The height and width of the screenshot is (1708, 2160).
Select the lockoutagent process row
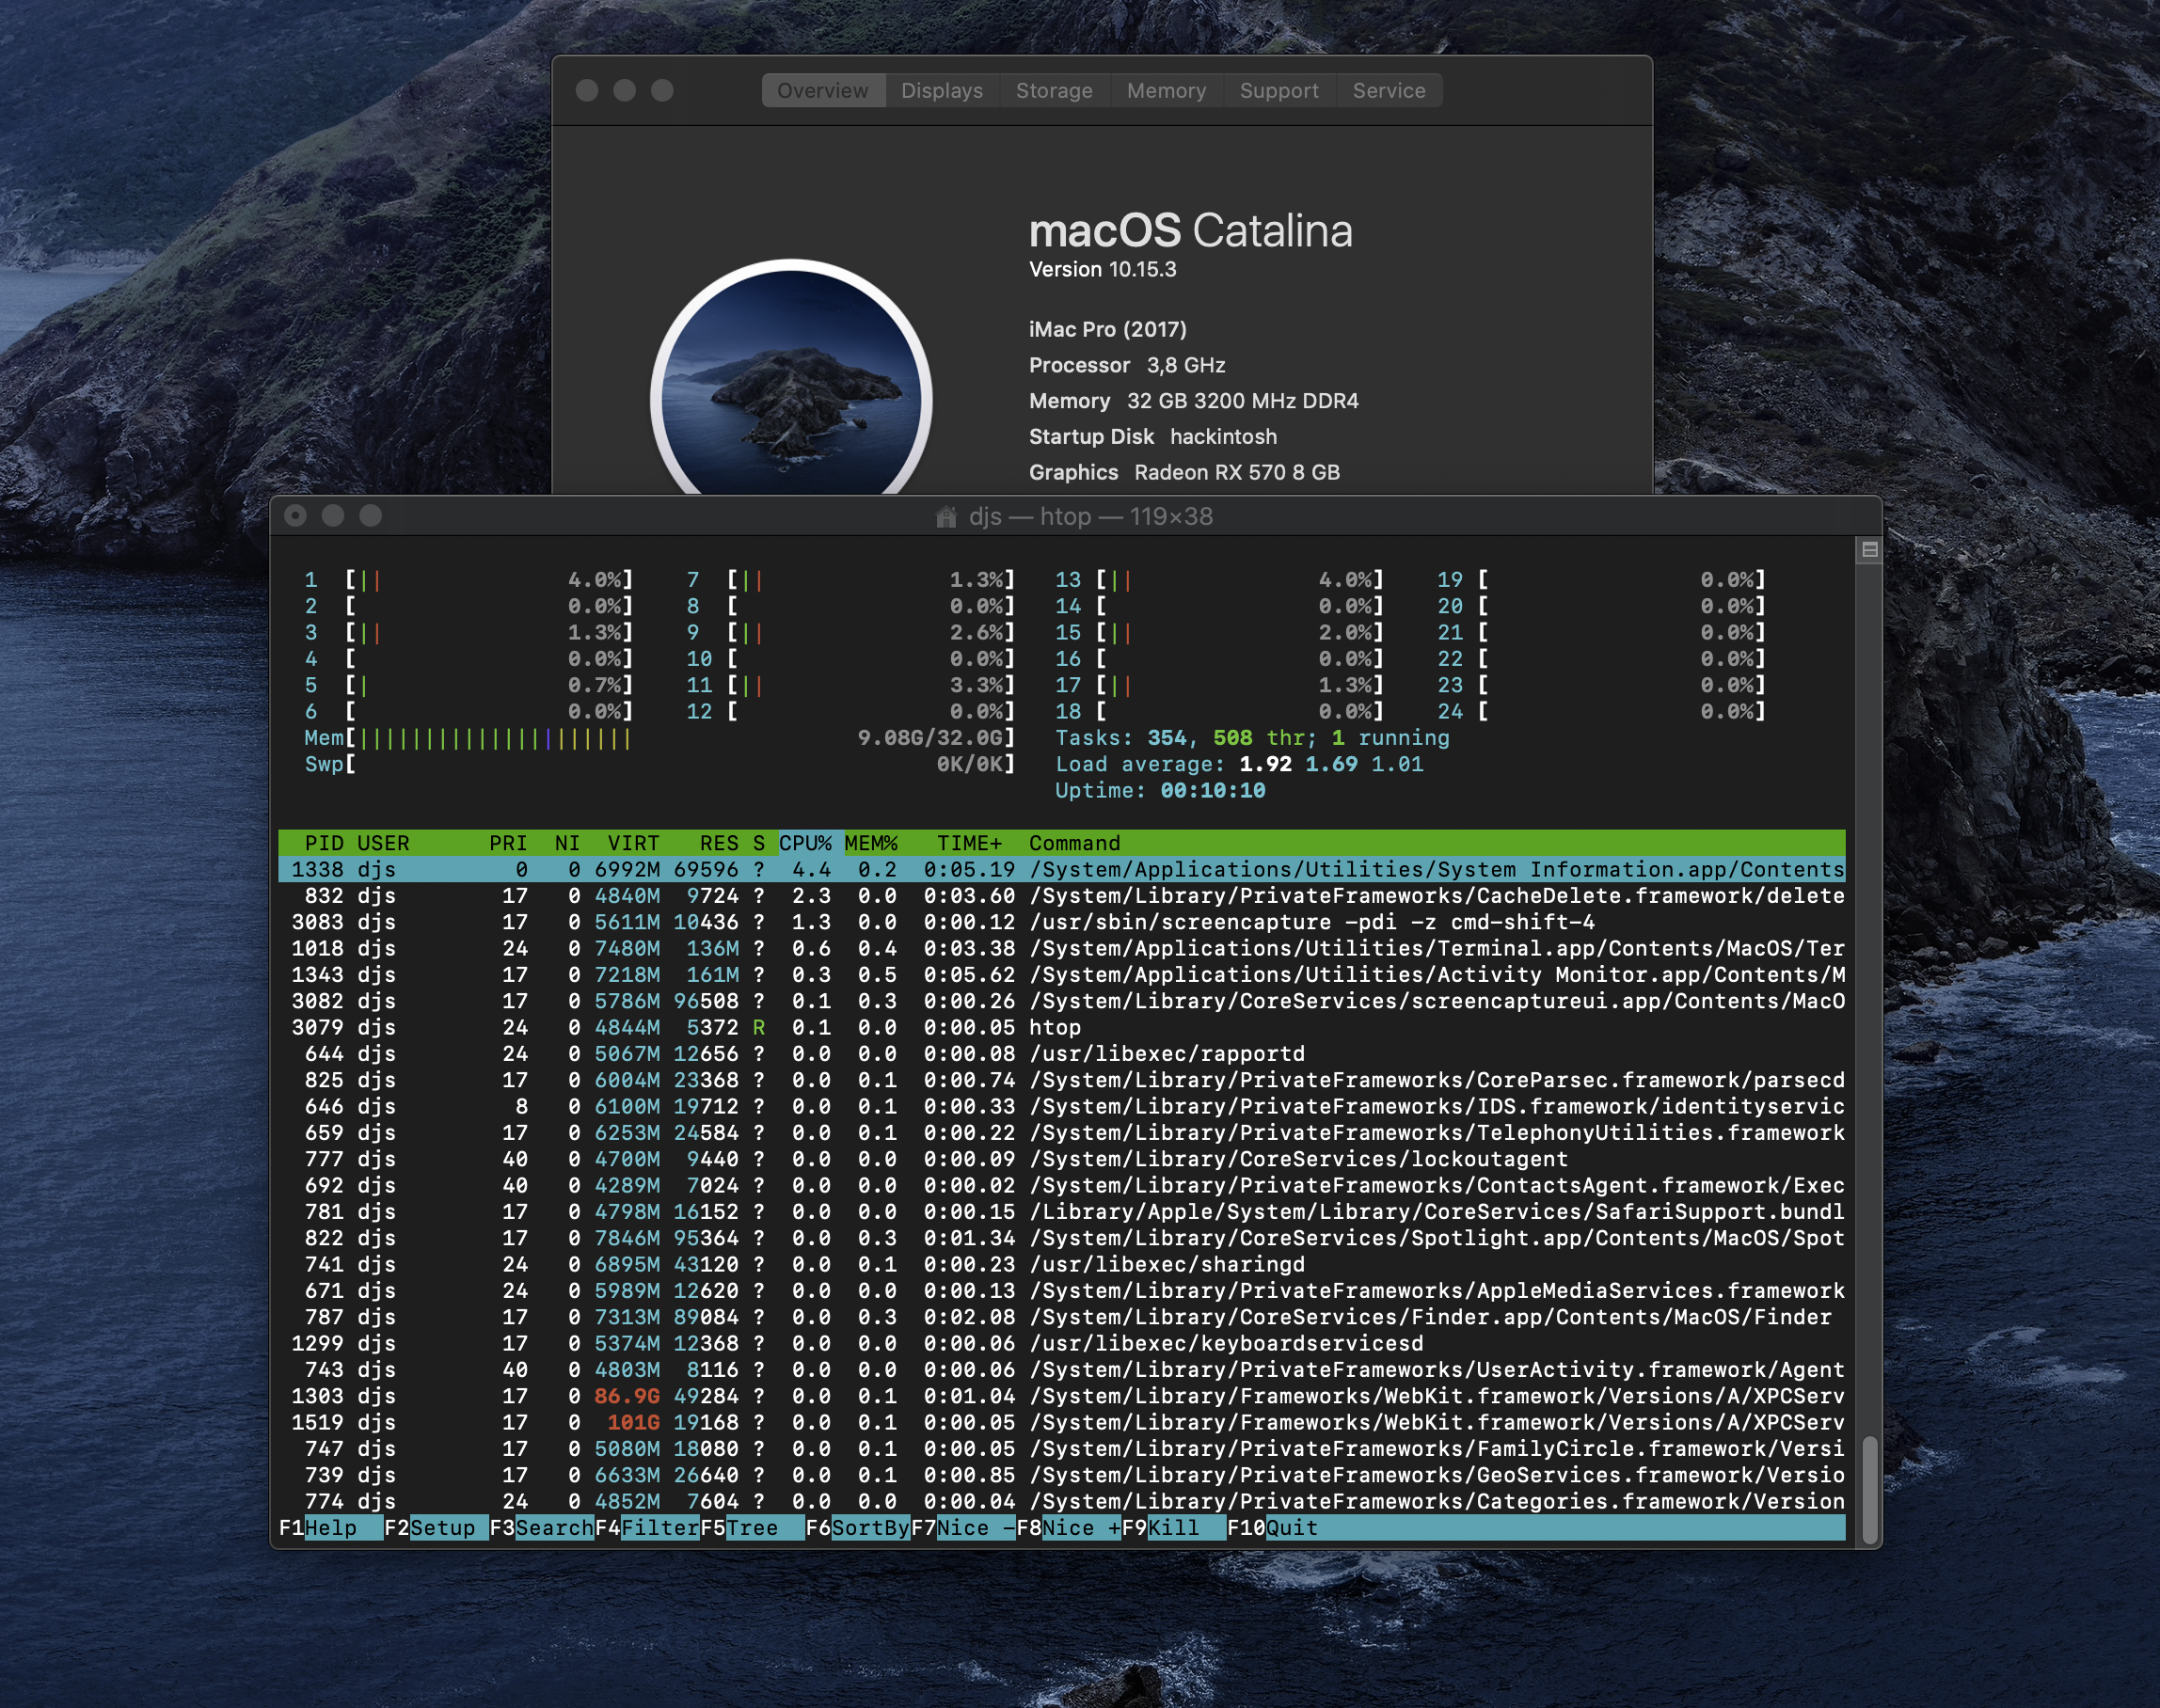pyautogui.click(x=1062, y=1159)
